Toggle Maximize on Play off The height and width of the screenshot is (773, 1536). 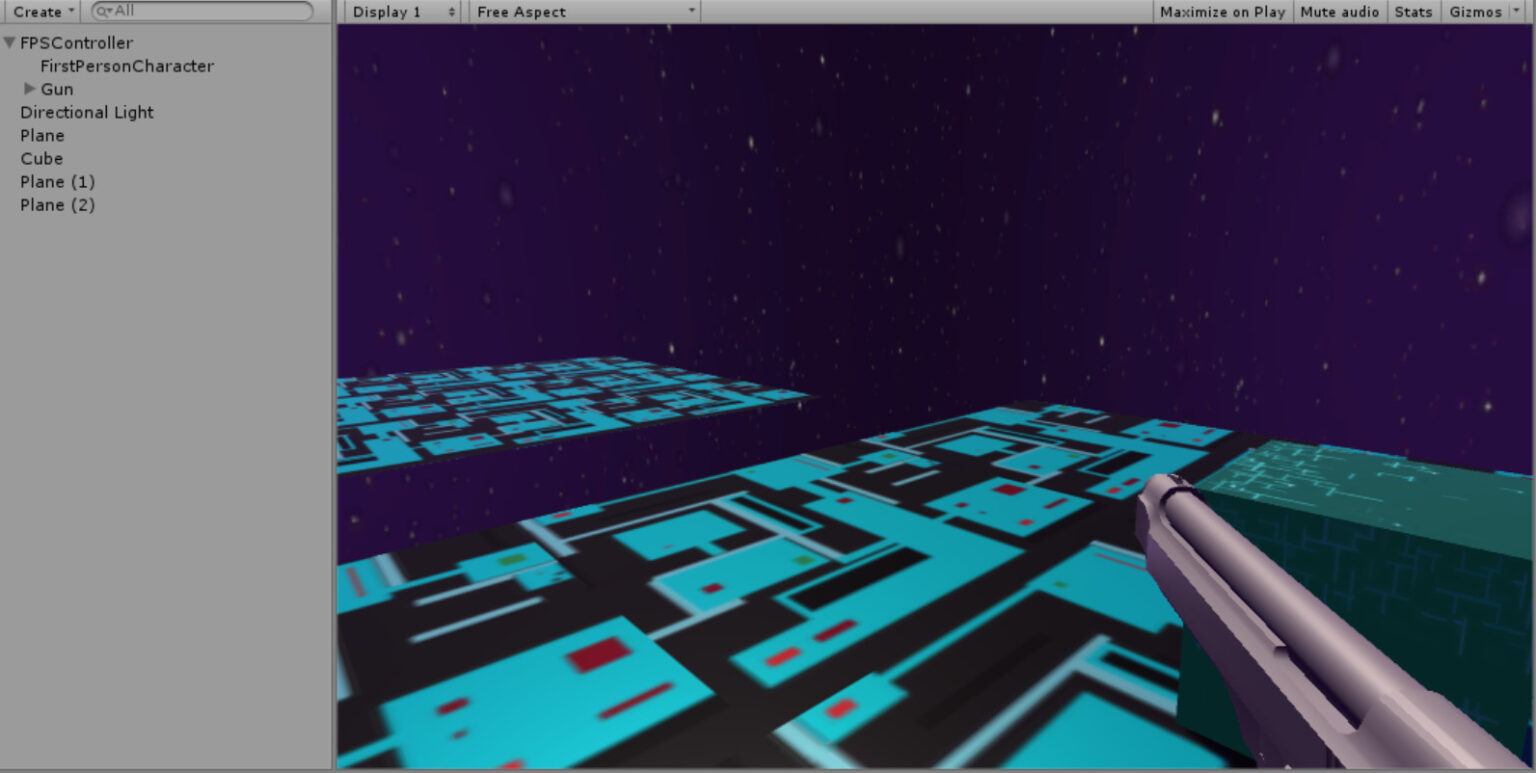(1220, 11)
